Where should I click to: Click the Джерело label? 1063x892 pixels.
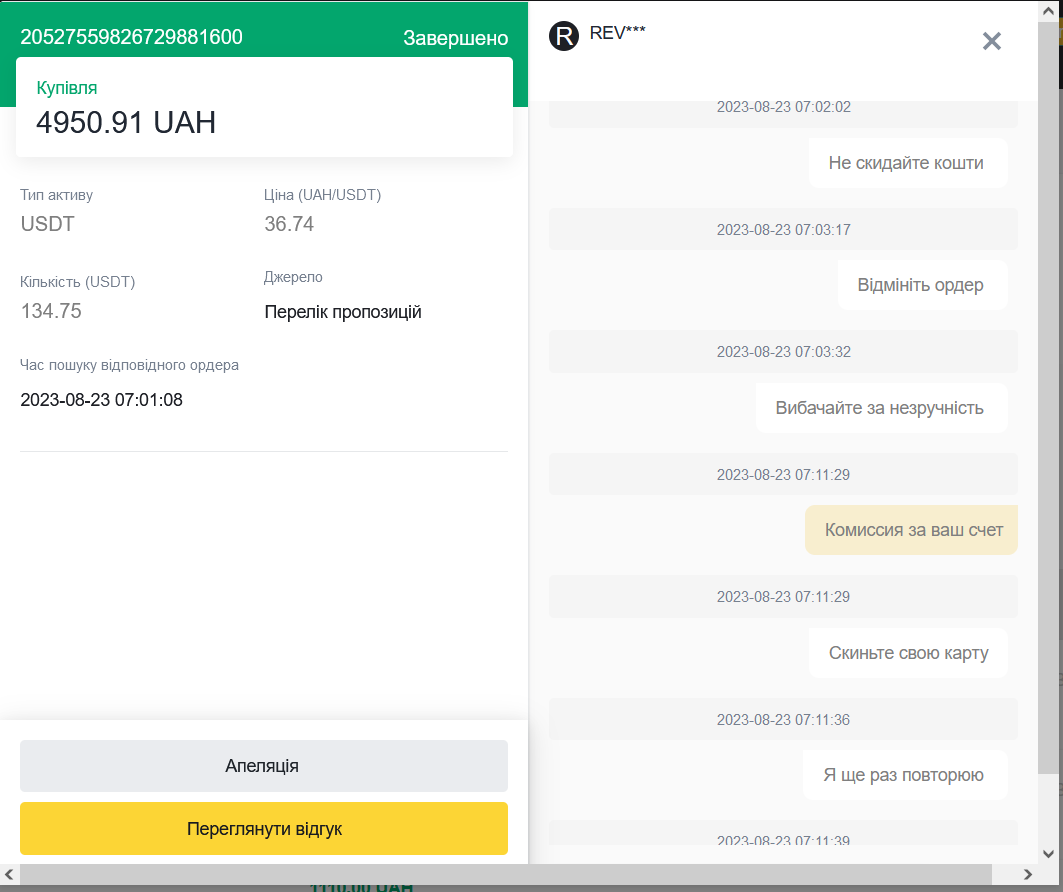pos(293,277)
